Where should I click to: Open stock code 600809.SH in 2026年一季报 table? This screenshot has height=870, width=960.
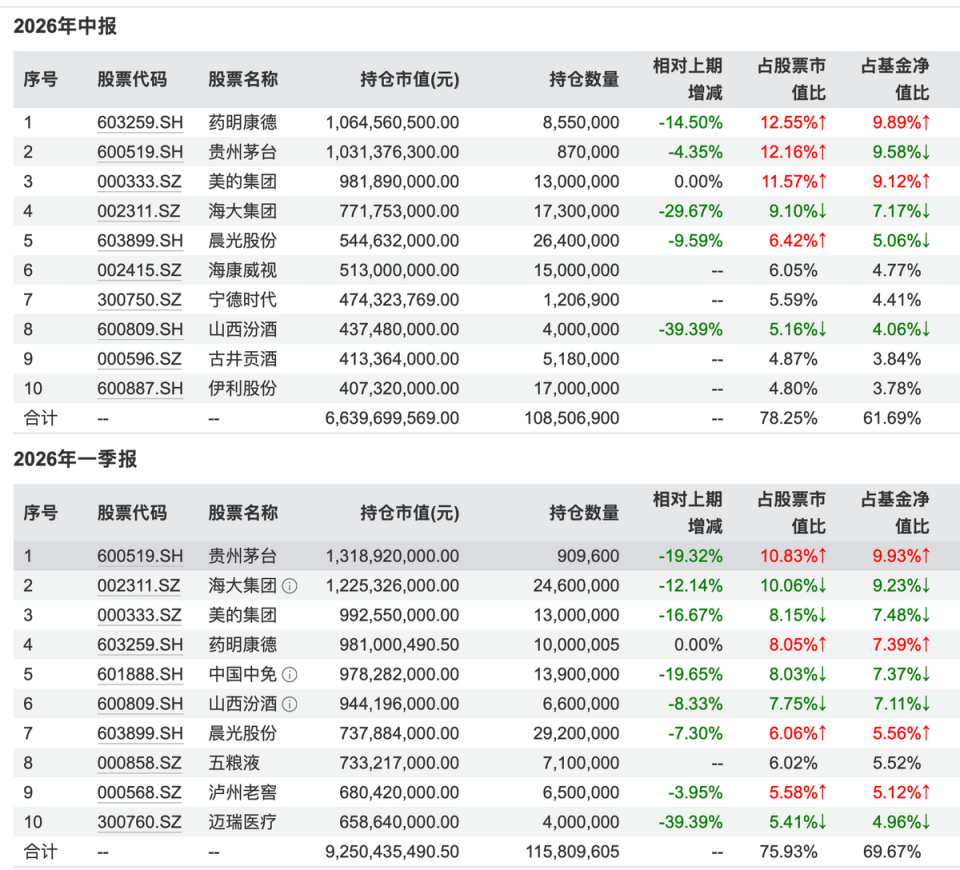[x=140, y=704]
